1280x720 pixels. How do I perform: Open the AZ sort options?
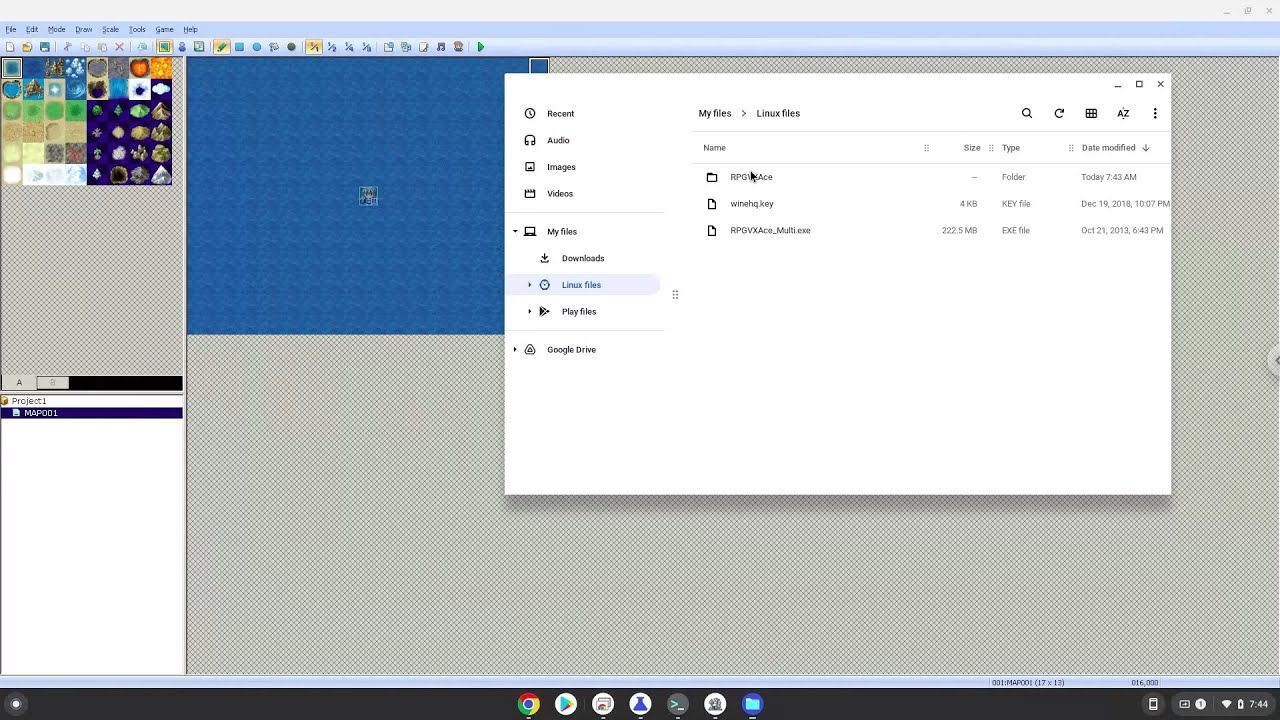click(1123, 113)
